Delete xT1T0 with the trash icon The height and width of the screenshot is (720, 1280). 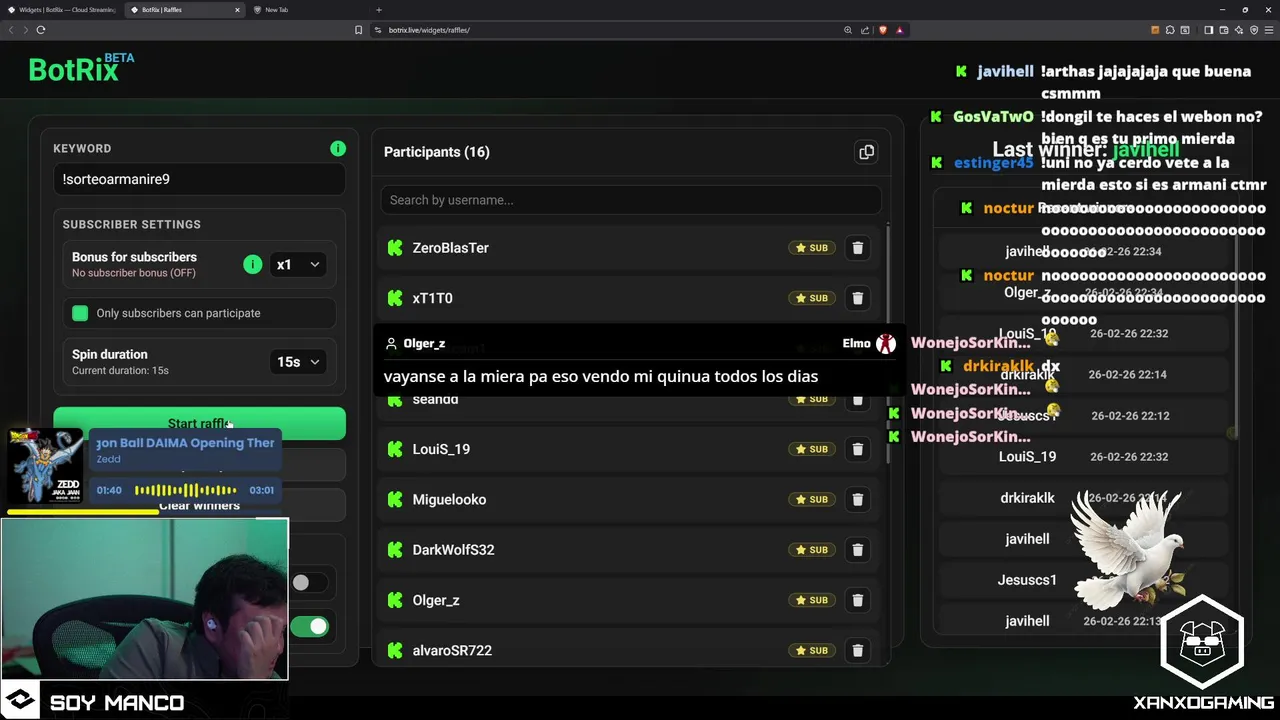point(857,298)
